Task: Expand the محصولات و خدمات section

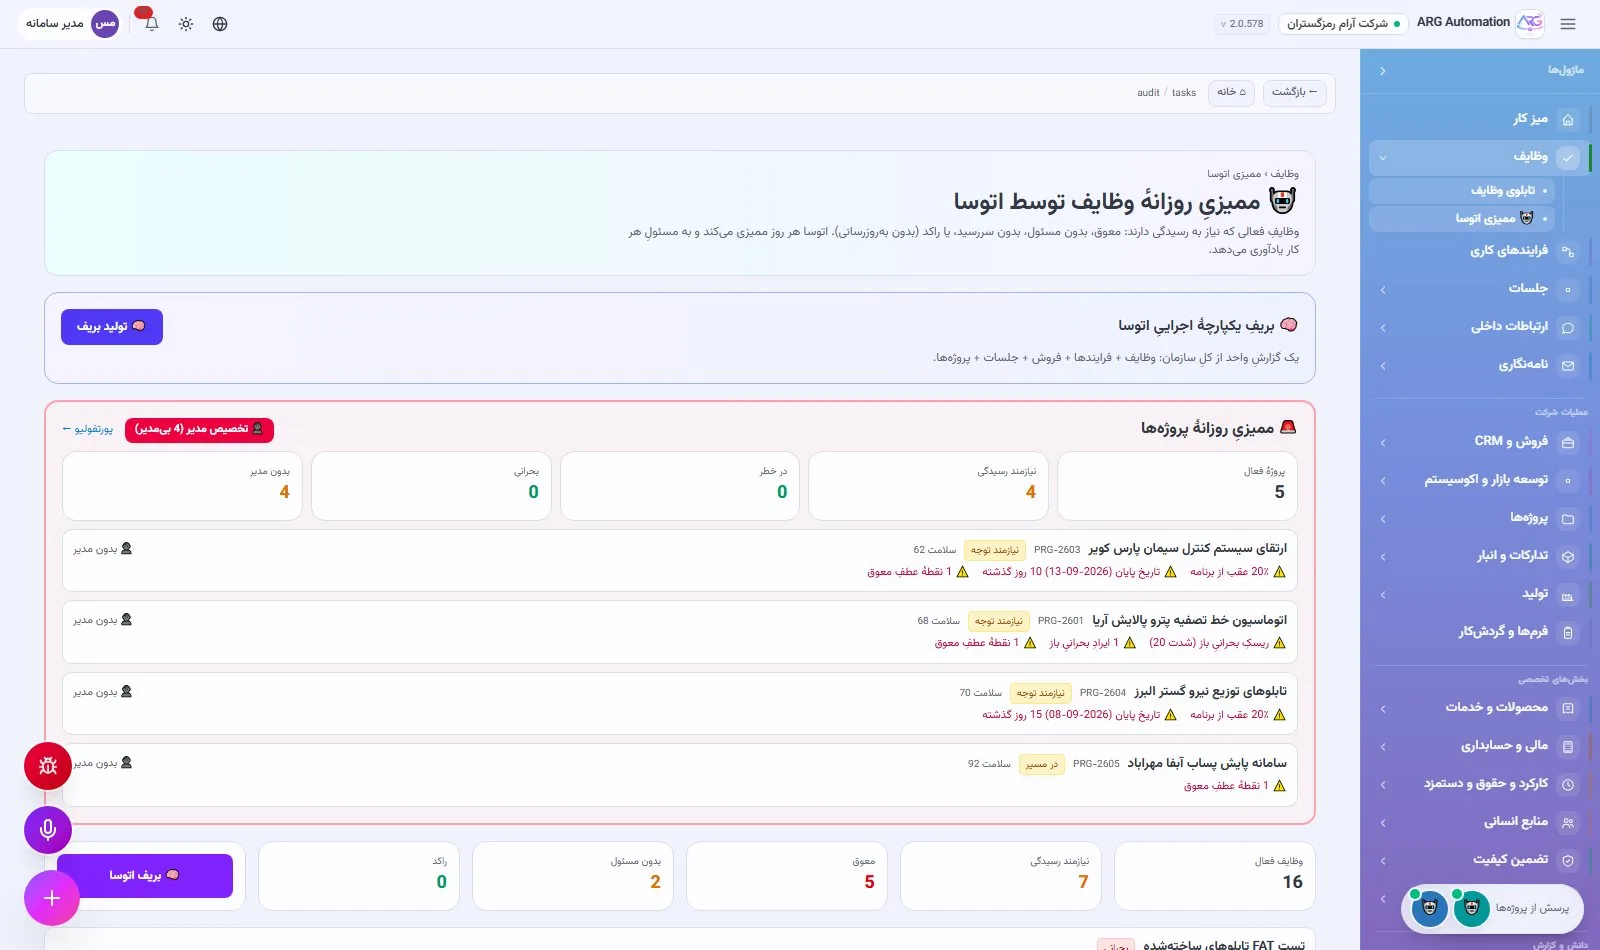Action: 1383,709
